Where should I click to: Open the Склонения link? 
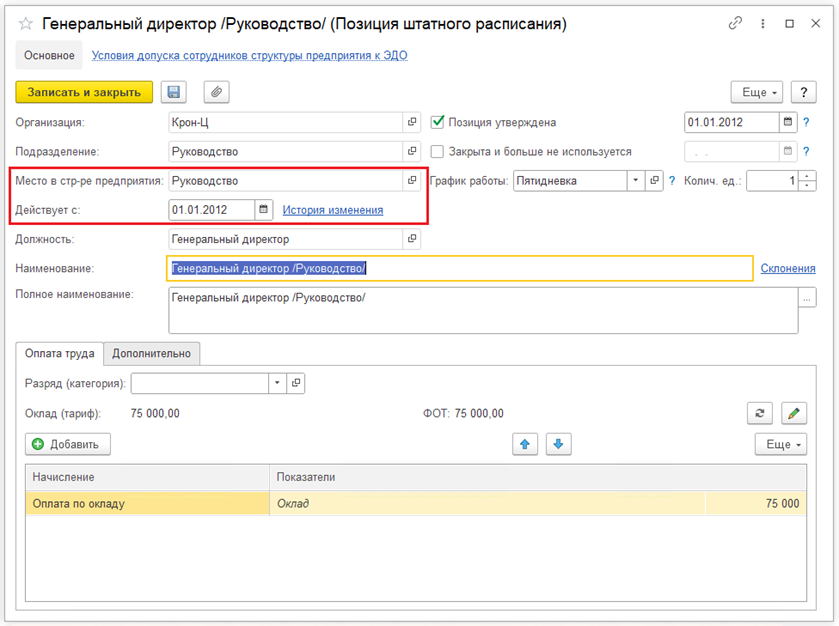(788, 268)
